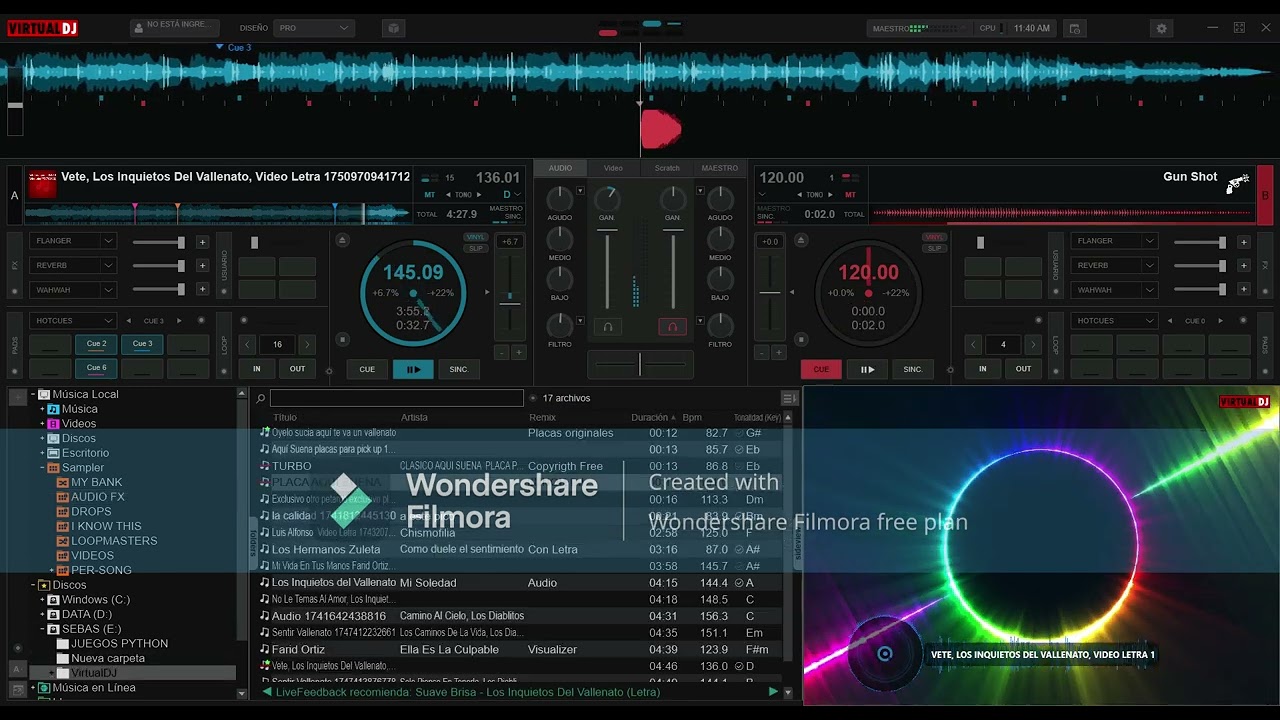
Task: Halve the loop length on deck A
Action: click(248, 344)
